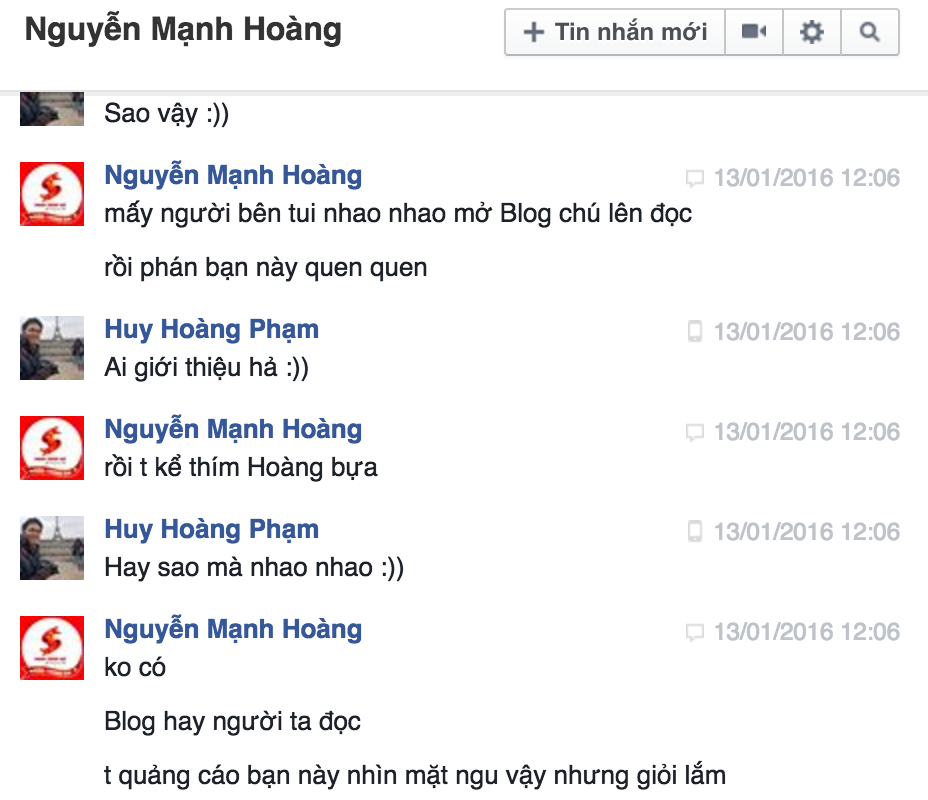Click the red logo avatar beside the "ko có" message
The height and width of the screenshot is (800, 928).
(52, 647)
